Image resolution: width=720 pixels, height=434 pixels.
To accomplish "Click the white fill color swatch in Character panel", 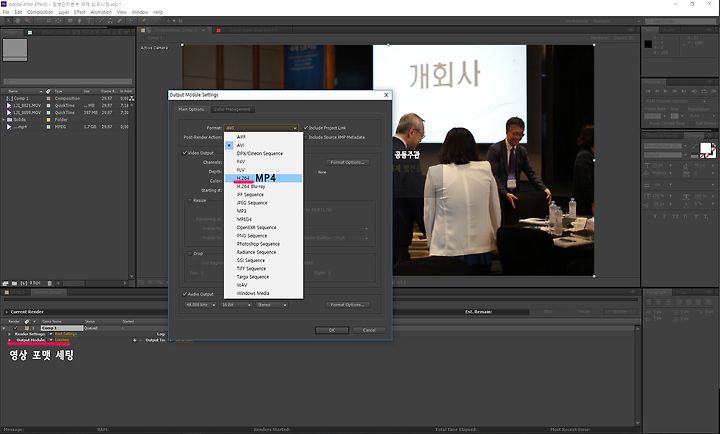I will (x=705, y=148).
